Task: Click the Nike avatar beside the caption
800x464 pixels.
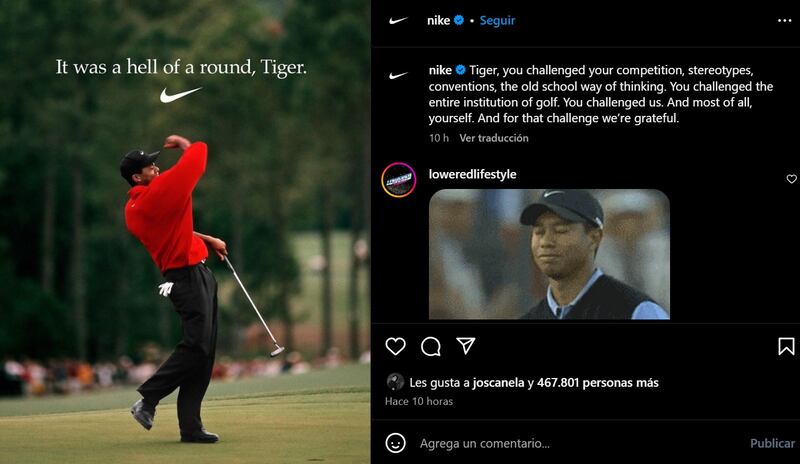Action: pos(398,76)
